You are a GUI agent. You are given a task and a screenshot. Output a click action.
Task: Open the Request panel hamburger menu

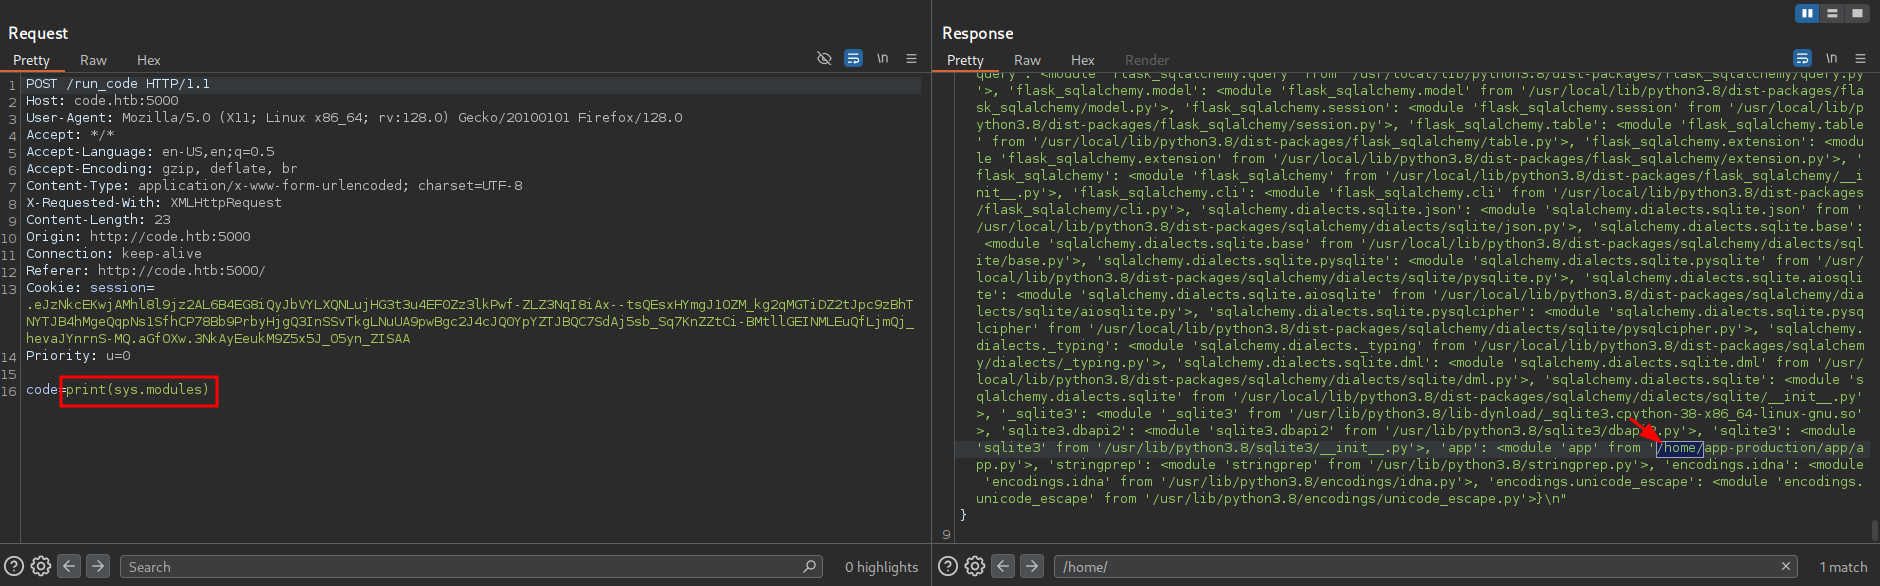click(911, 59)
